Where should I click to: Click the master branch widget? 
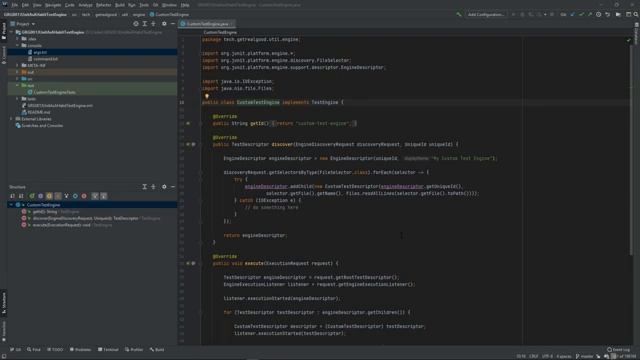pyautogui.click(x=584, y=356)
